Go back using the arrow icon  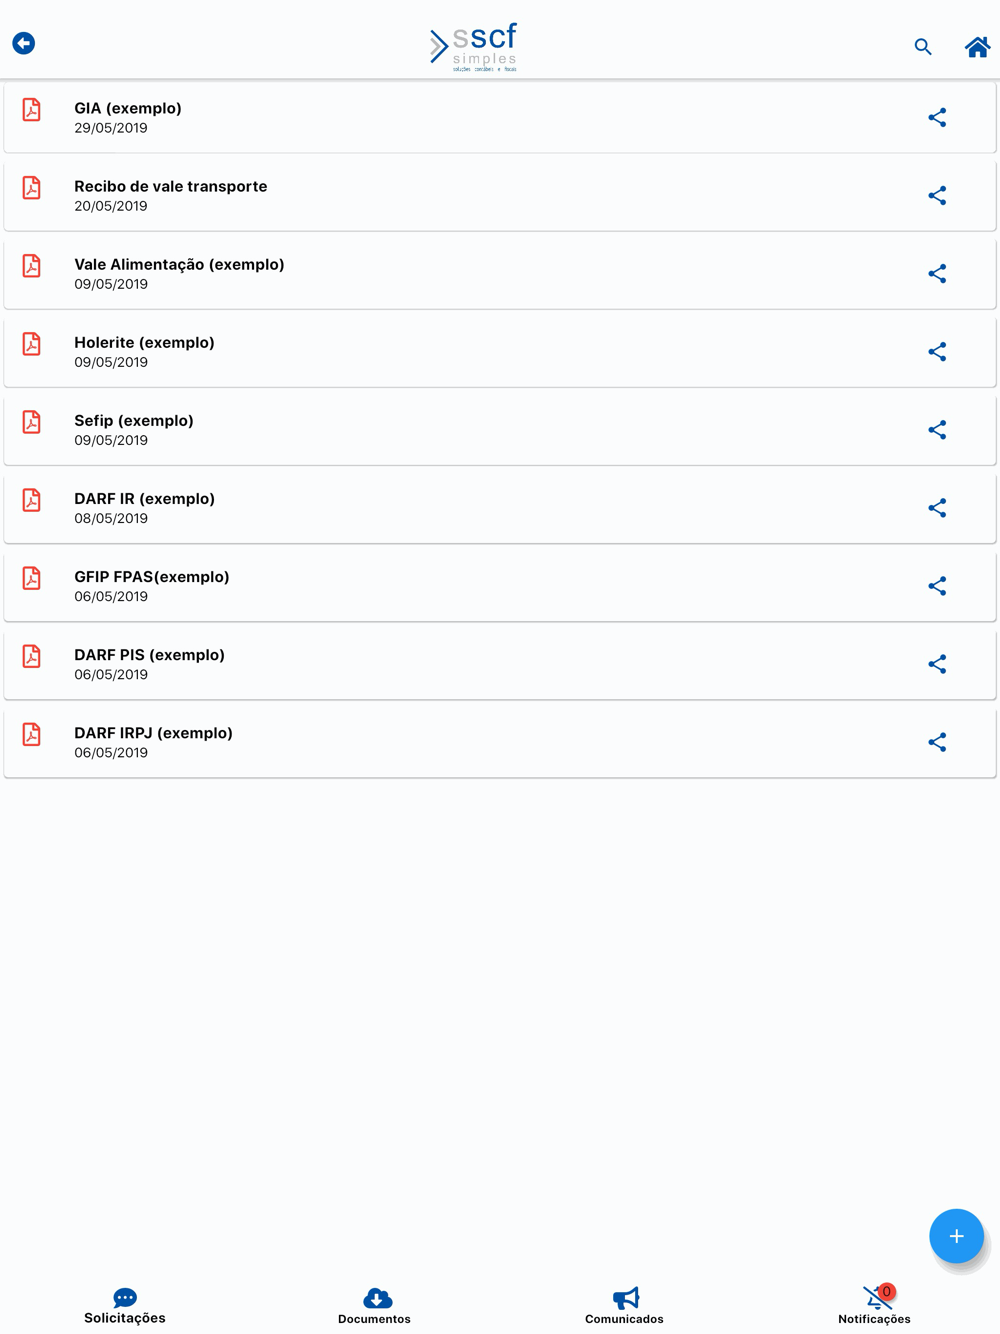(24, 43)
